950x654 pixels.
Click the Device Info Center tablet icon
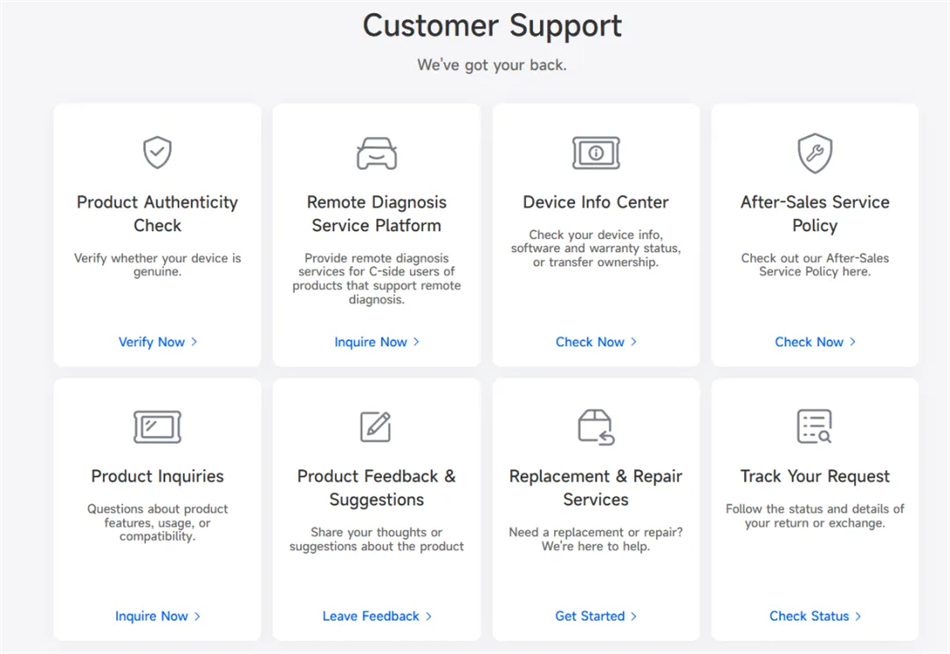(596, 153)
